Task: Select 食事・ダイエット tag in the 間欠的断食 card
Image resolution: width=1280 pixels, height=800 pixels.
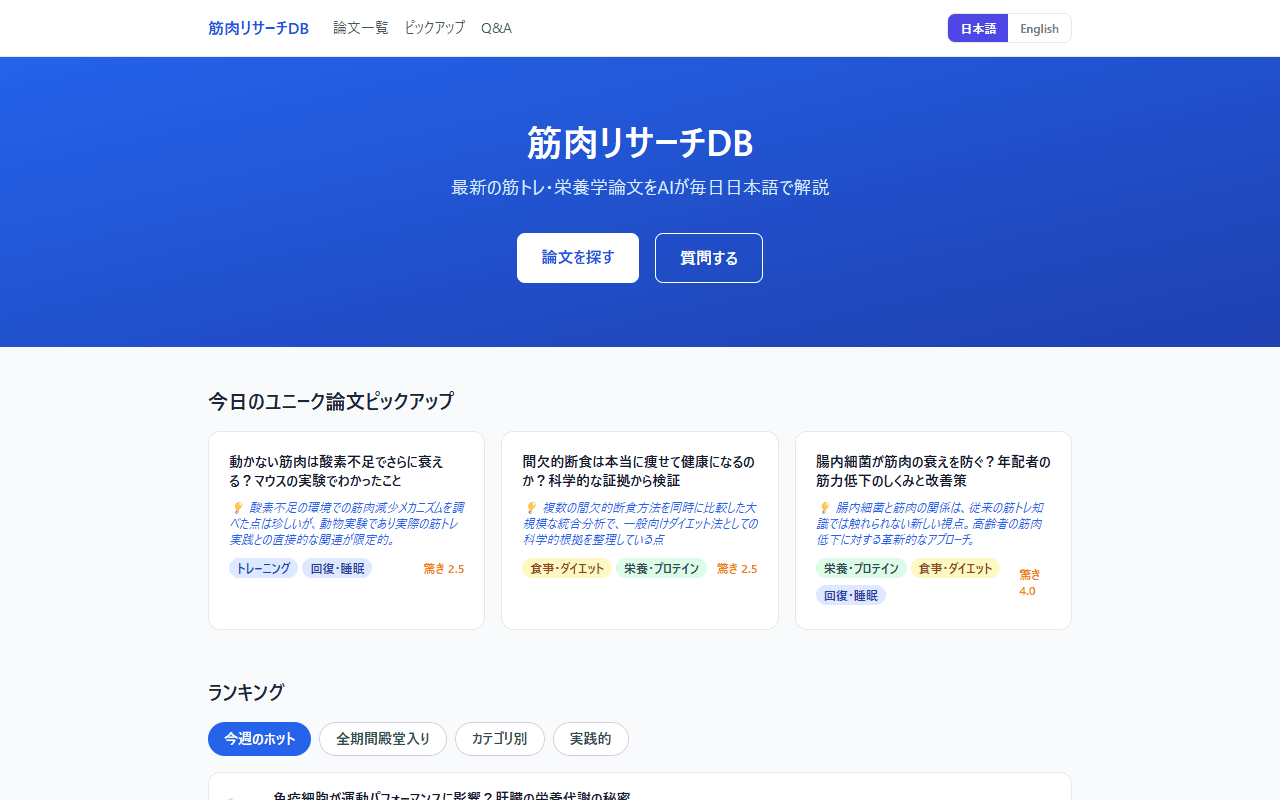Action: point(567,568)
